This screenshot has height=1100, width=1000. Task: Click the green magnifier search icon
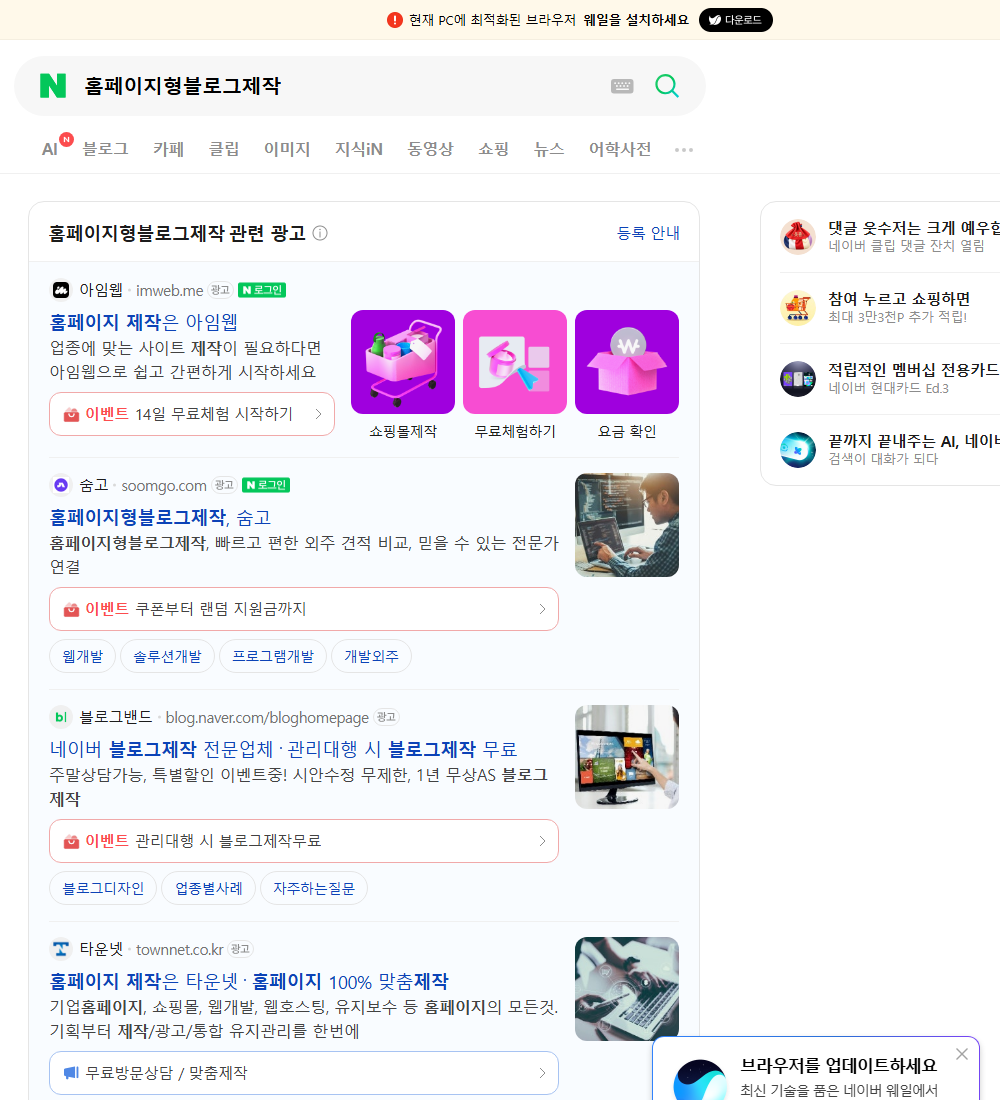(x=667, y=86)
